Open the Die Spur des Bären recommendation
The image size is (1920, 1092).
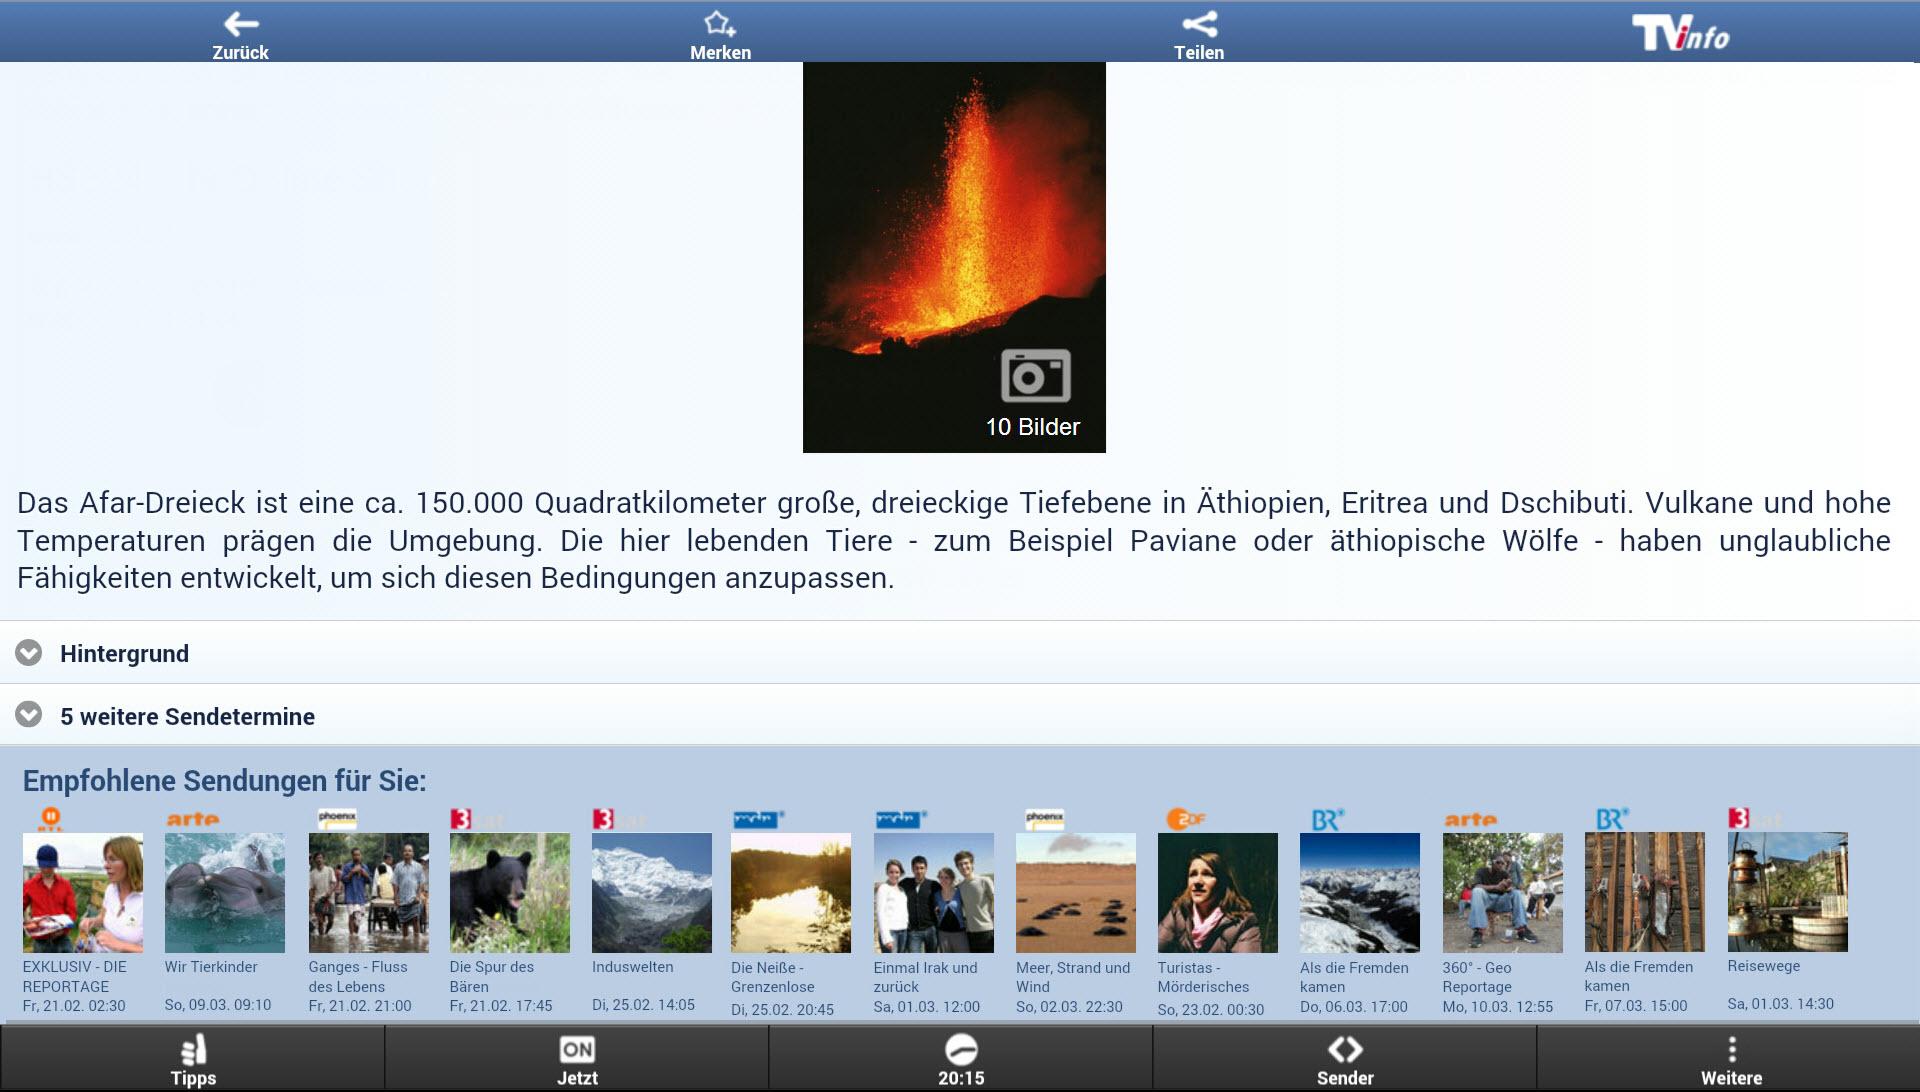pos(509,893)
